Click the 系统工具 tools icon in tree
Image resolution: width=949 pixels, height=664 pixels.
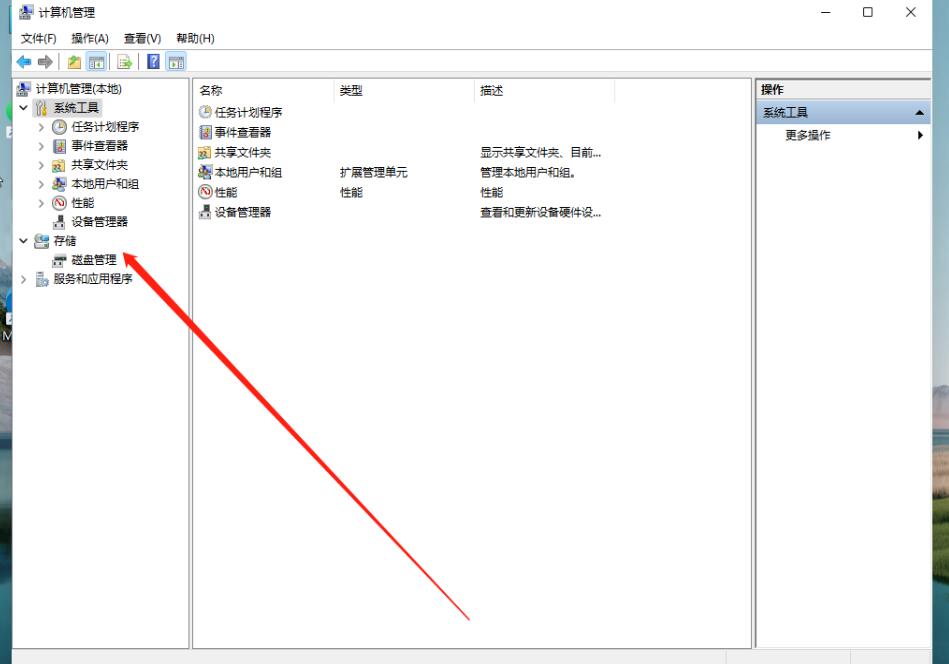point(41,108)
